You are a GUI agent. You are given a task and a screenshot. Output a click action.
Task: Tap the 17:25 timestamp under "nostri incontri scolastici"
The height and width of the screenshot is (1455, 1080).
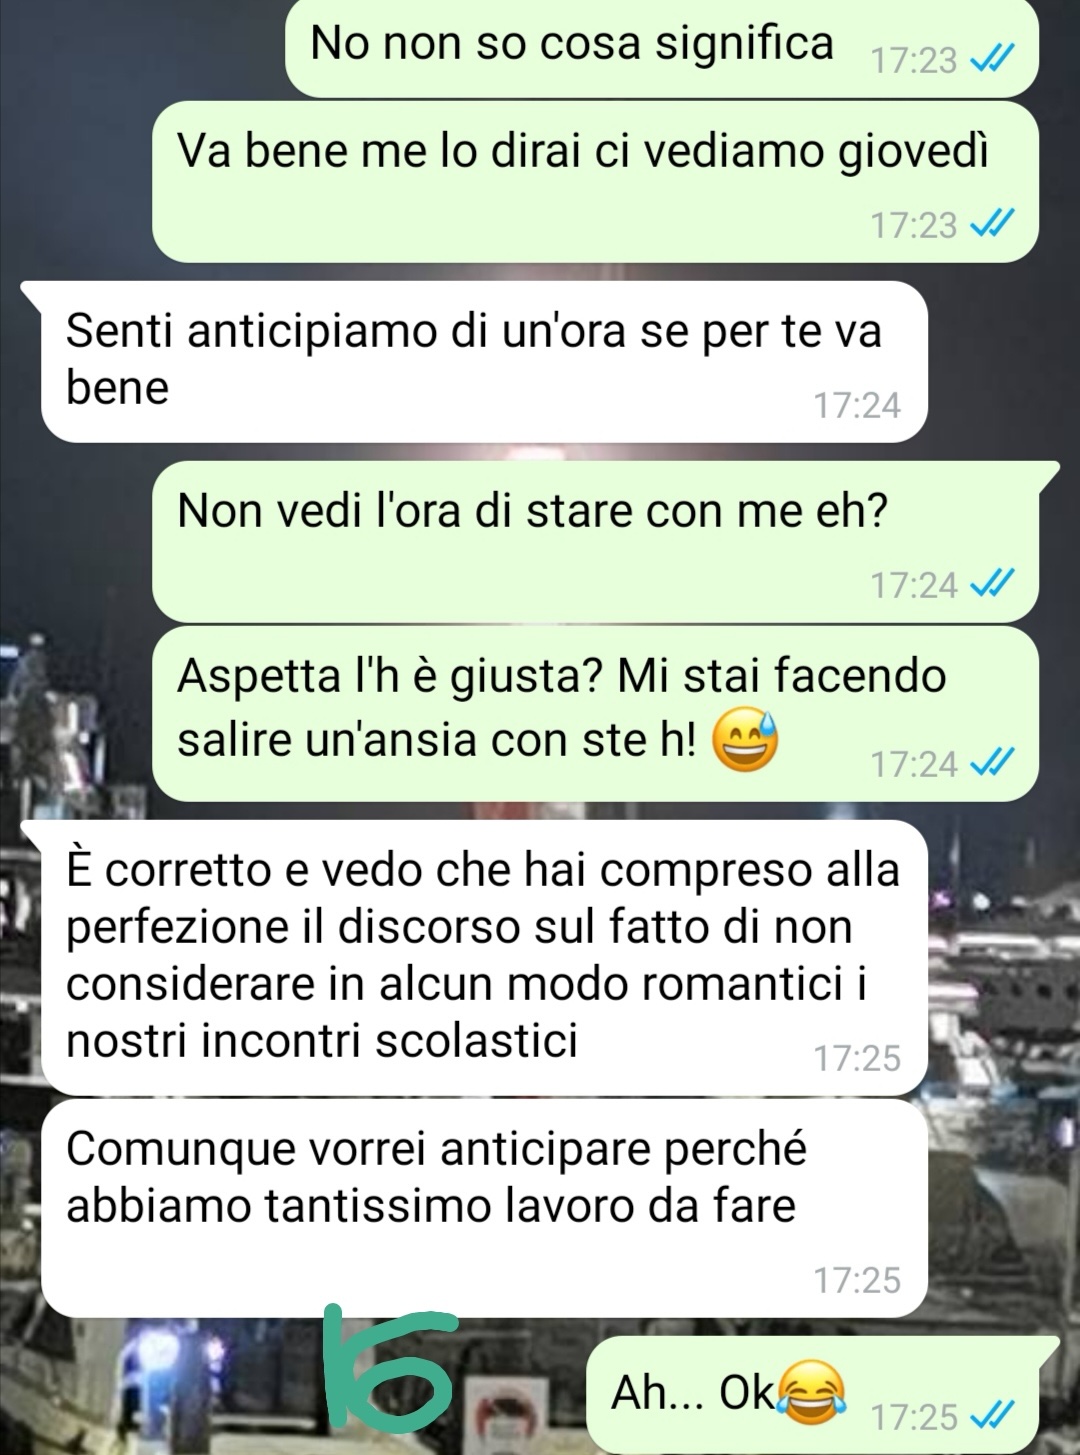click(x=857, y=1059)
